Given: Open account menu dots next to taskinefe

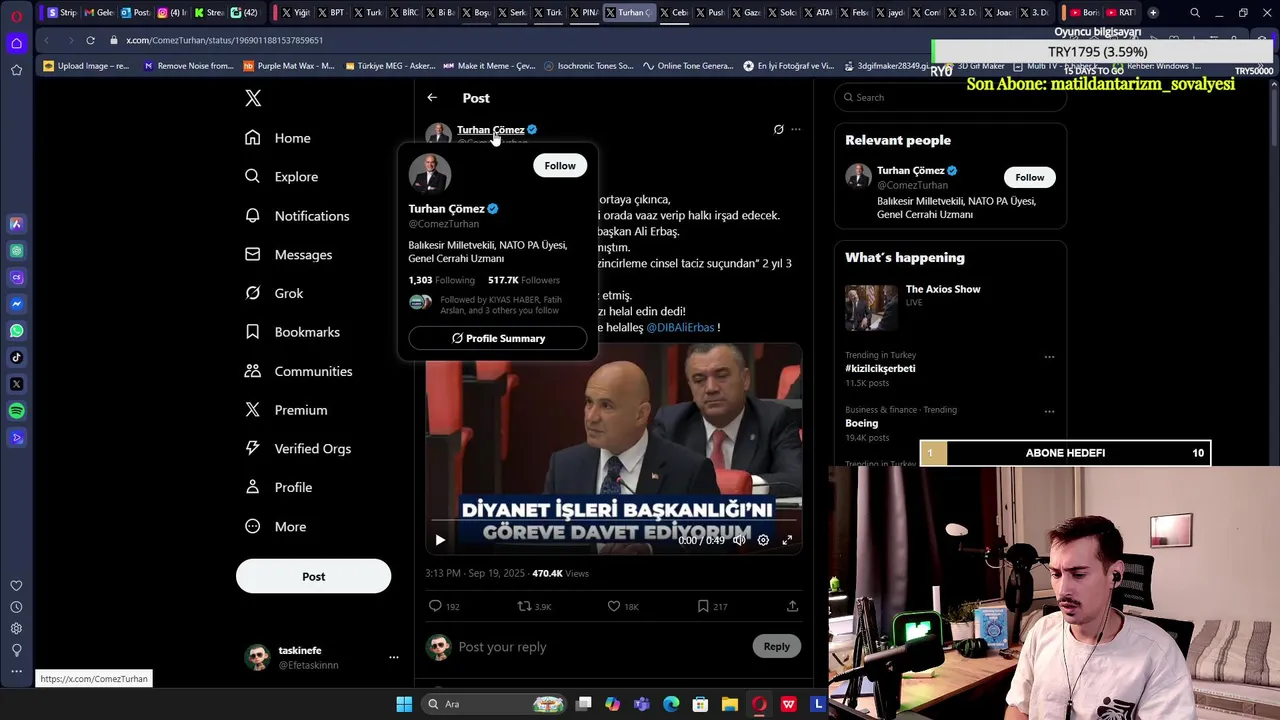Looking at the screenshot, I should [394, 657].
